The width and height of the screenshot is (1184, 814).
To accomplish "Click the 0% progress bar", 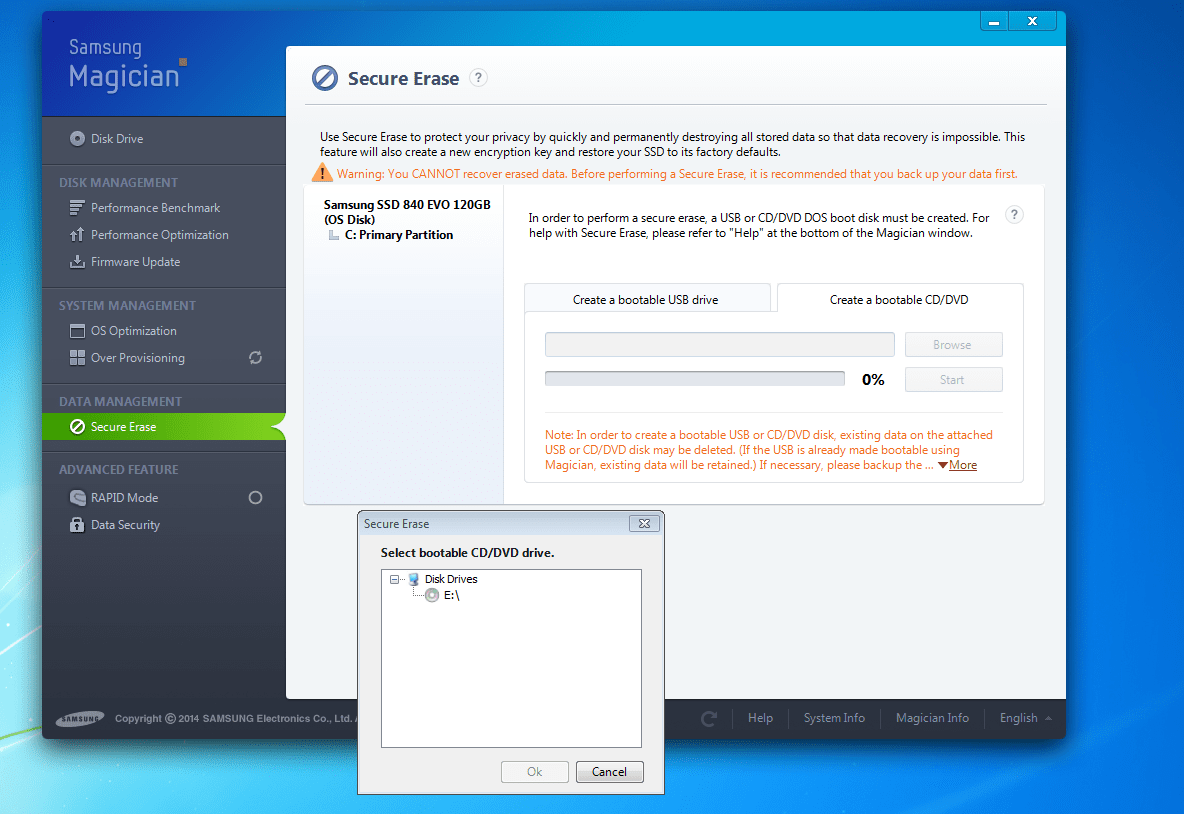I will 695,378.
